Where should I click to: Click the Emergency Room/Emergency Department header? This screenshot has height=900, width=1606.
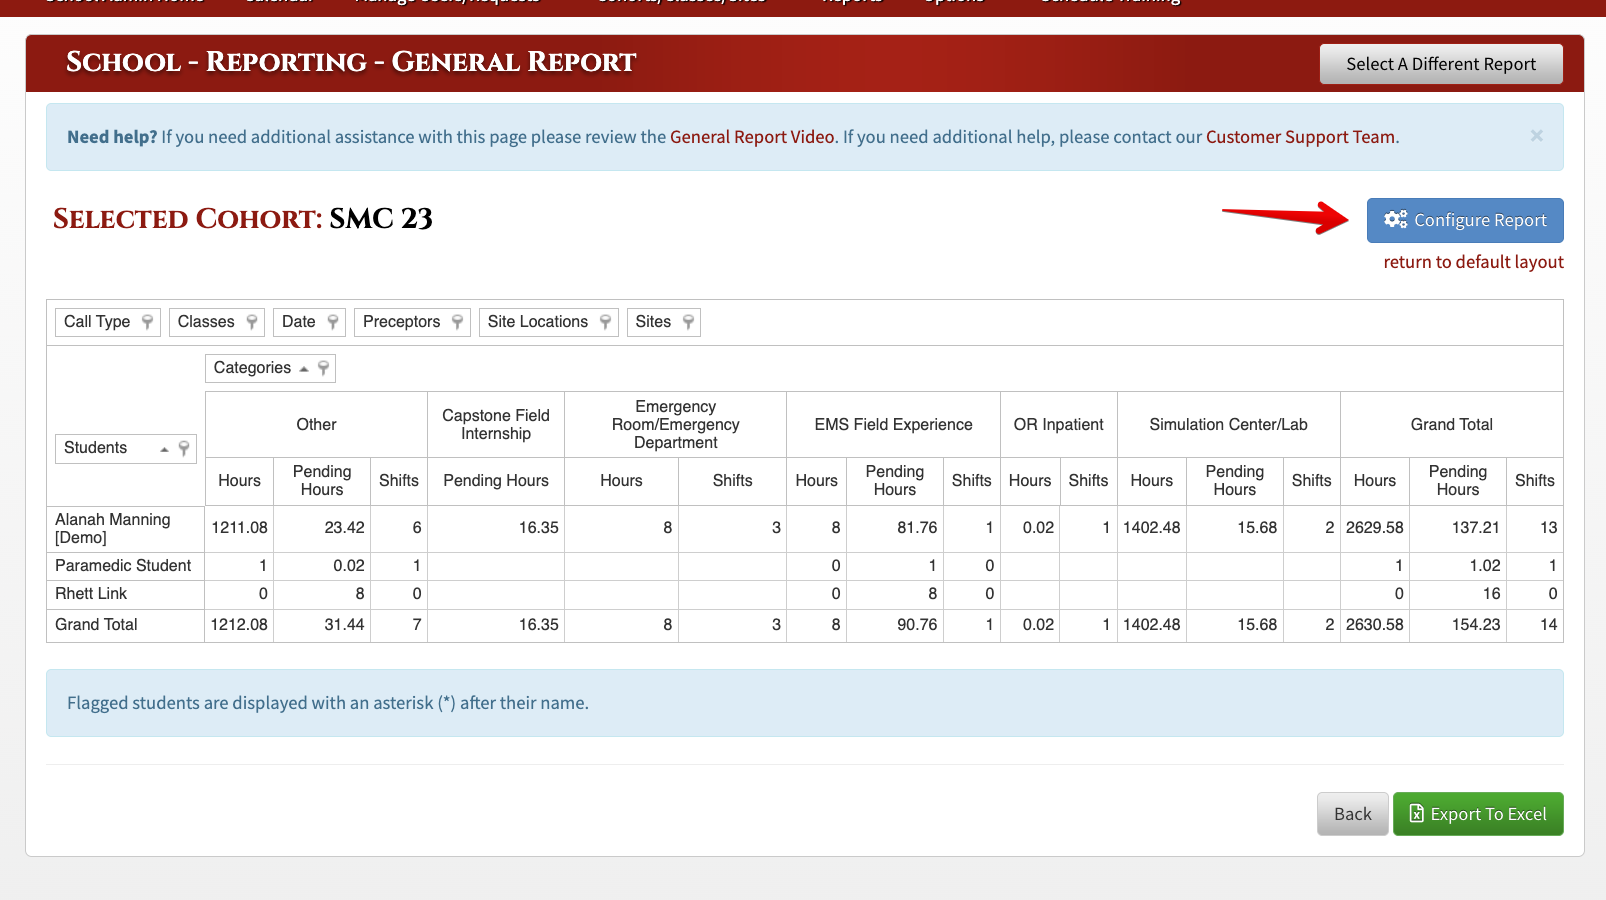676,425
